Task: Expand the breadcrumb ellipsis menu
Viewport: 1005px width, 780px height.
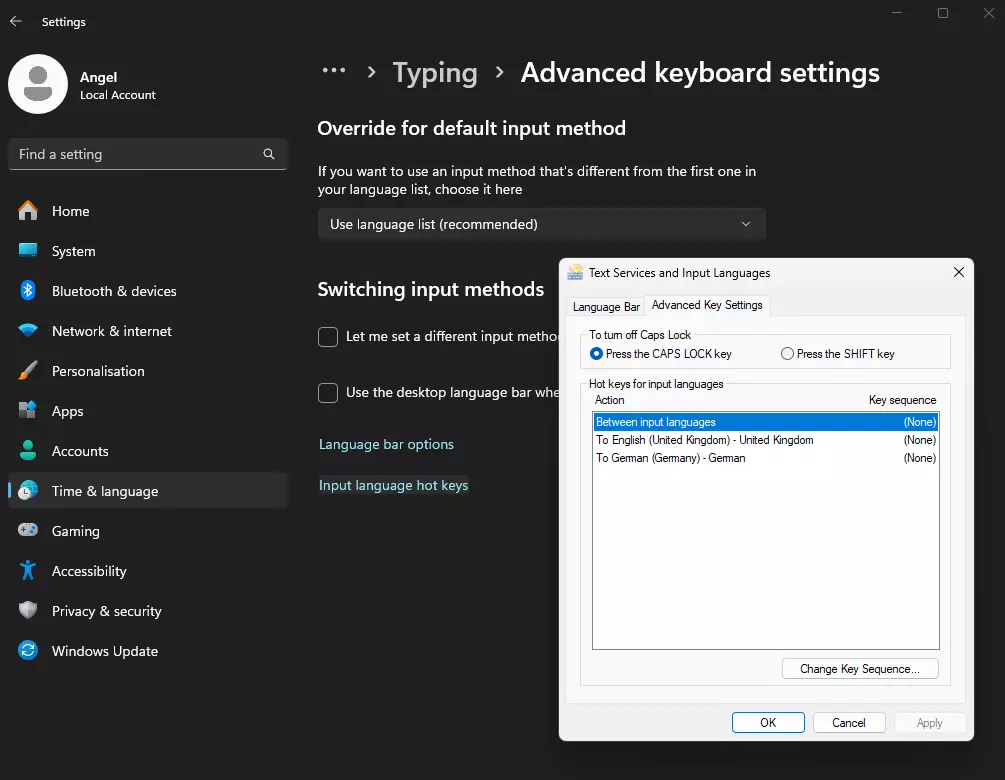Action: coord(333,72)
